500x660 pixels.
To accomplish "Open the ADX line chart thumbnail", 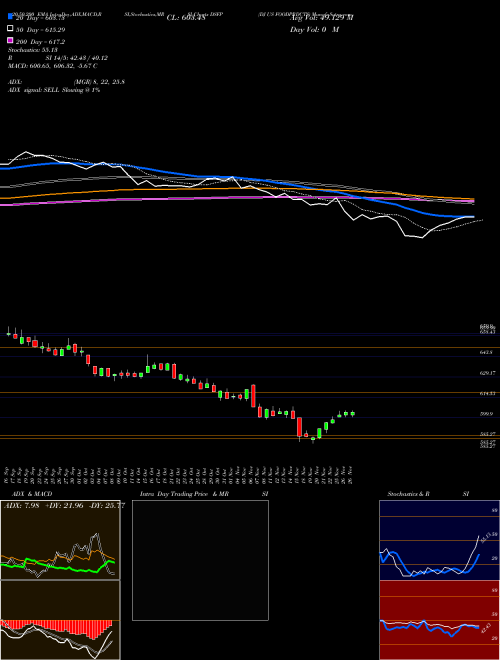I will coord(60,540).
